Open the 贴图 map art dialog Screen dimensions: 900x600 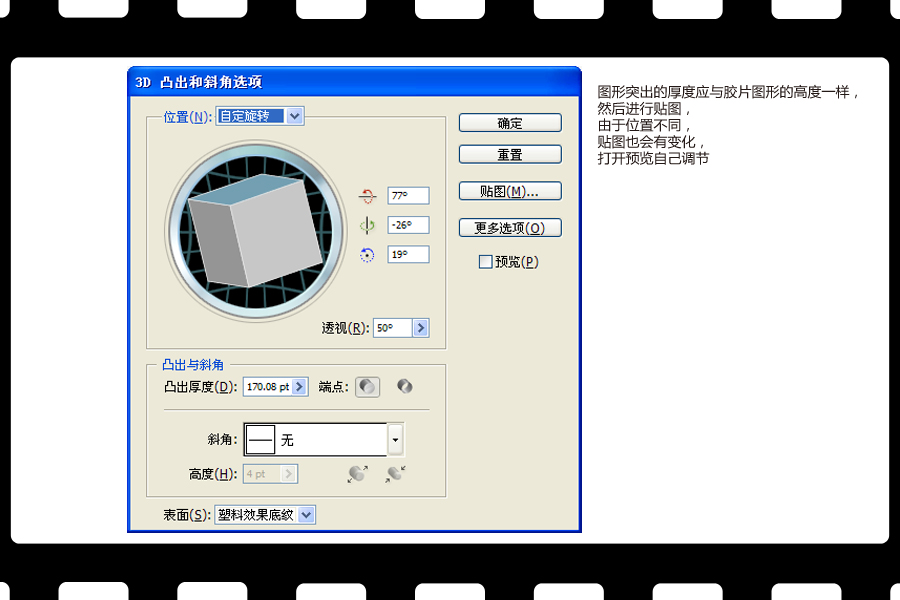coord(510,191)
